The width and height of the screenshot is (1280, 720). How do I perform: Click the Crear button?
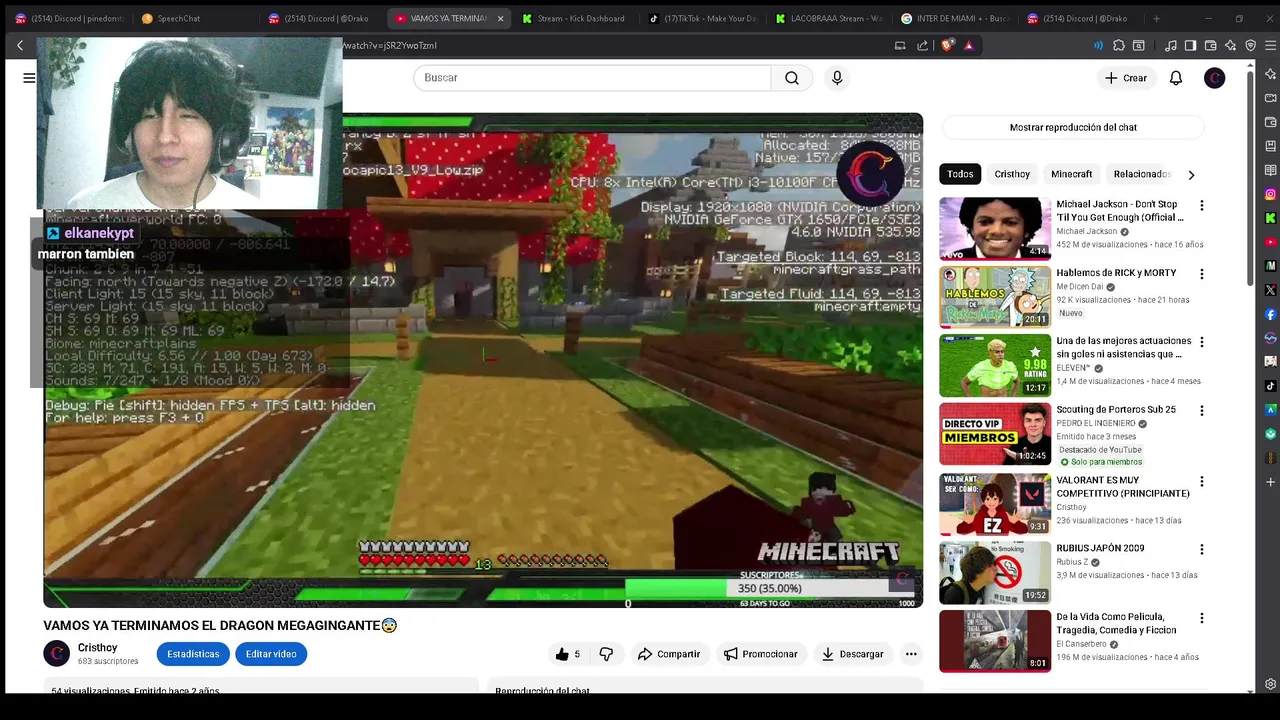coord(1126,78)
